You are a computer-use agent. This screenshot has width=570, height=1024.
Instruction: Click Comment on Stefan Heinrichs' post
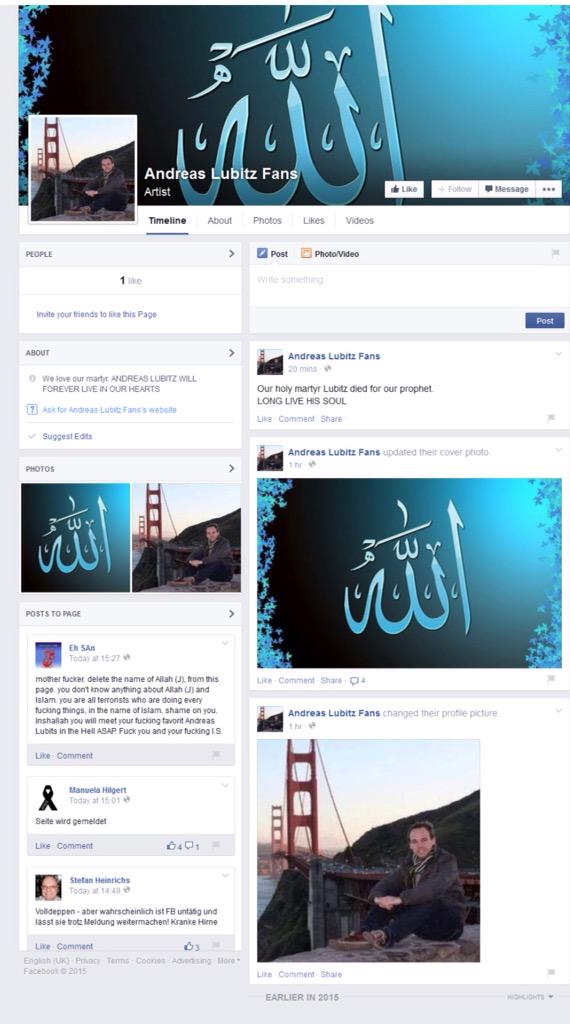74,946
